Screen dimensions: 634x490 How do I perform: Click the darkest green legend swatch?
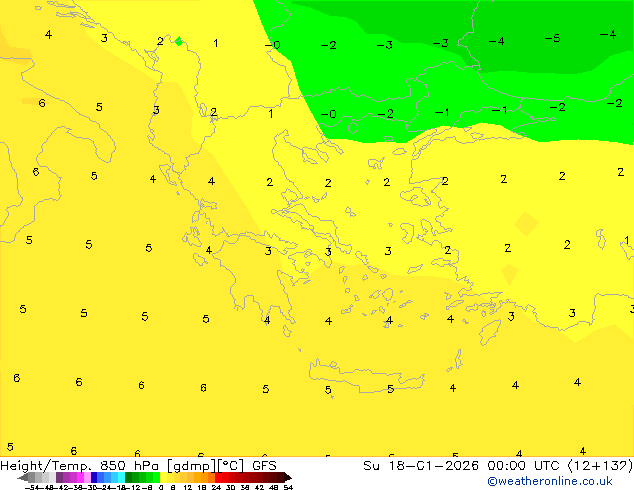[129, 478]
